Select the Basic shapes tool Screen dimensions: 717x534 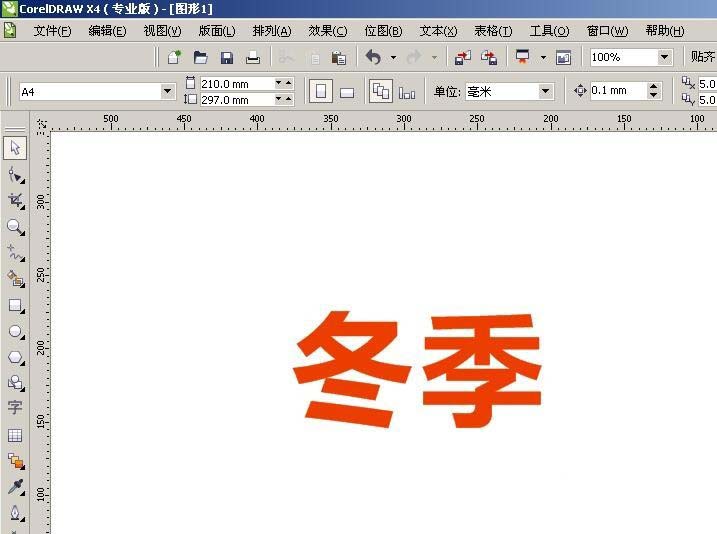[15, 383]
